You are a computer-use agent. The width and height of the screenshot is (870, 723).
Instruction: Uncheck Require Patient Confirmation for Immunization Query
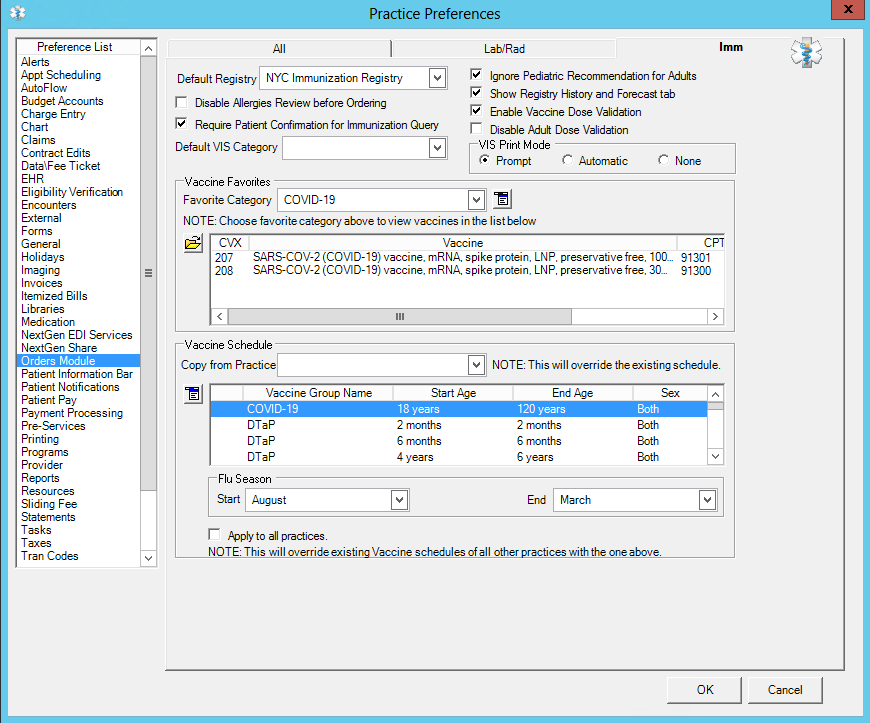(181, 124)
